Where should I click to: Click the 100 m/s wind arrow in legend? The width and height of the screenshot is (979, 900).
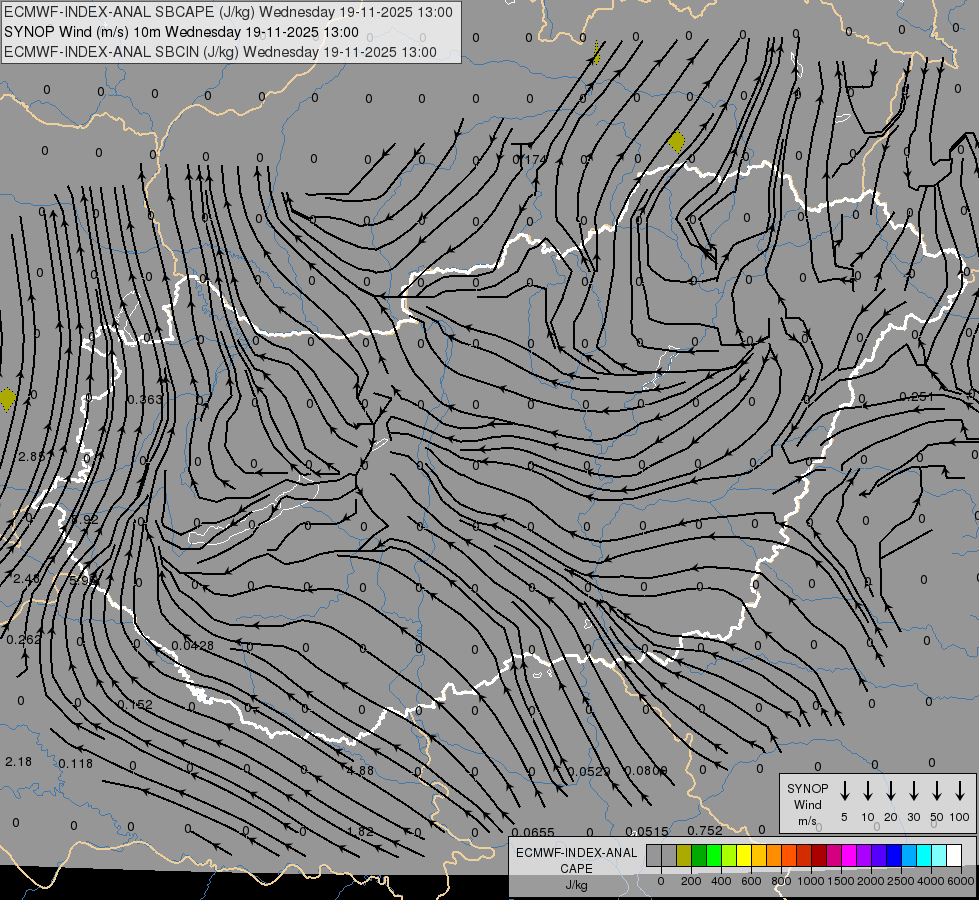point(960,791)
